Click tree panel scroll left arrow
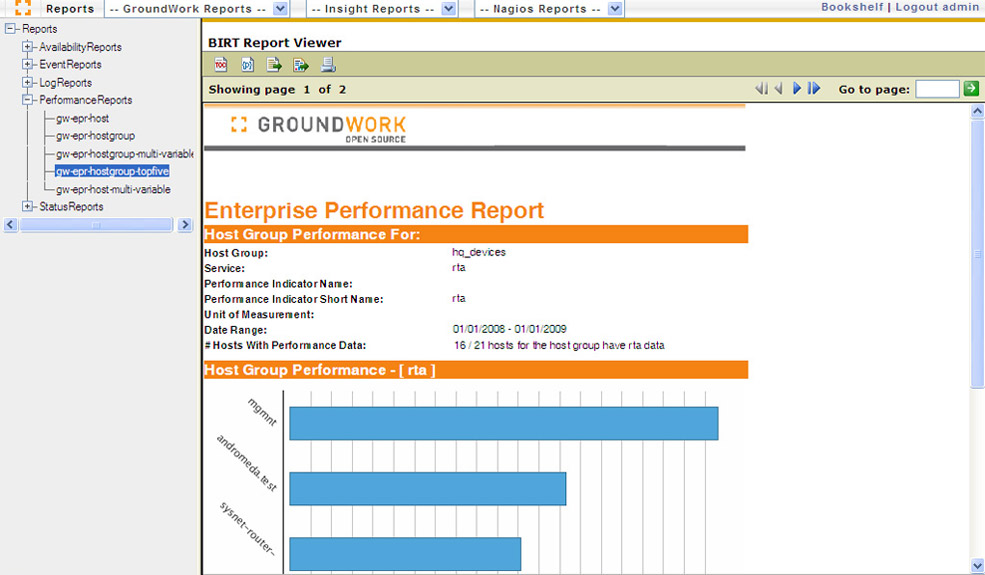This screenshot has height=575, width=985. coord(10,224)
